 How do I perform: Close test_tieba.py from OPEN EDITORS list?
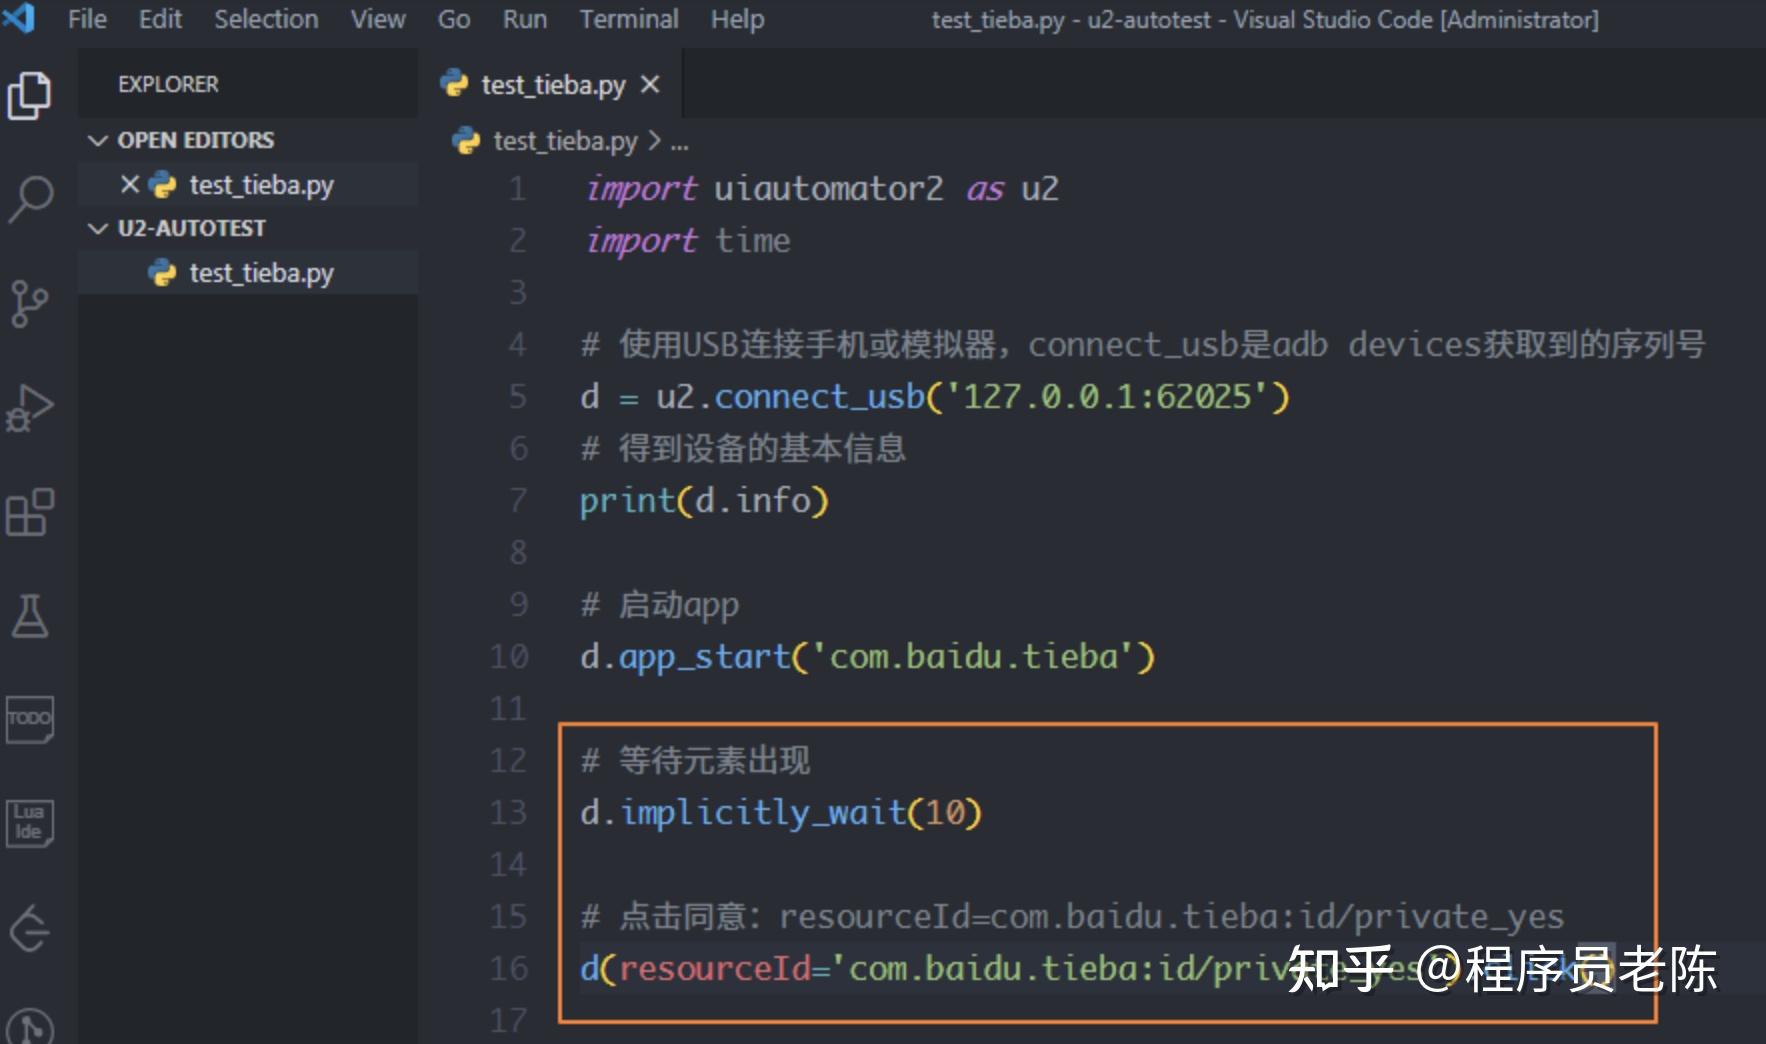coord(128,184)
